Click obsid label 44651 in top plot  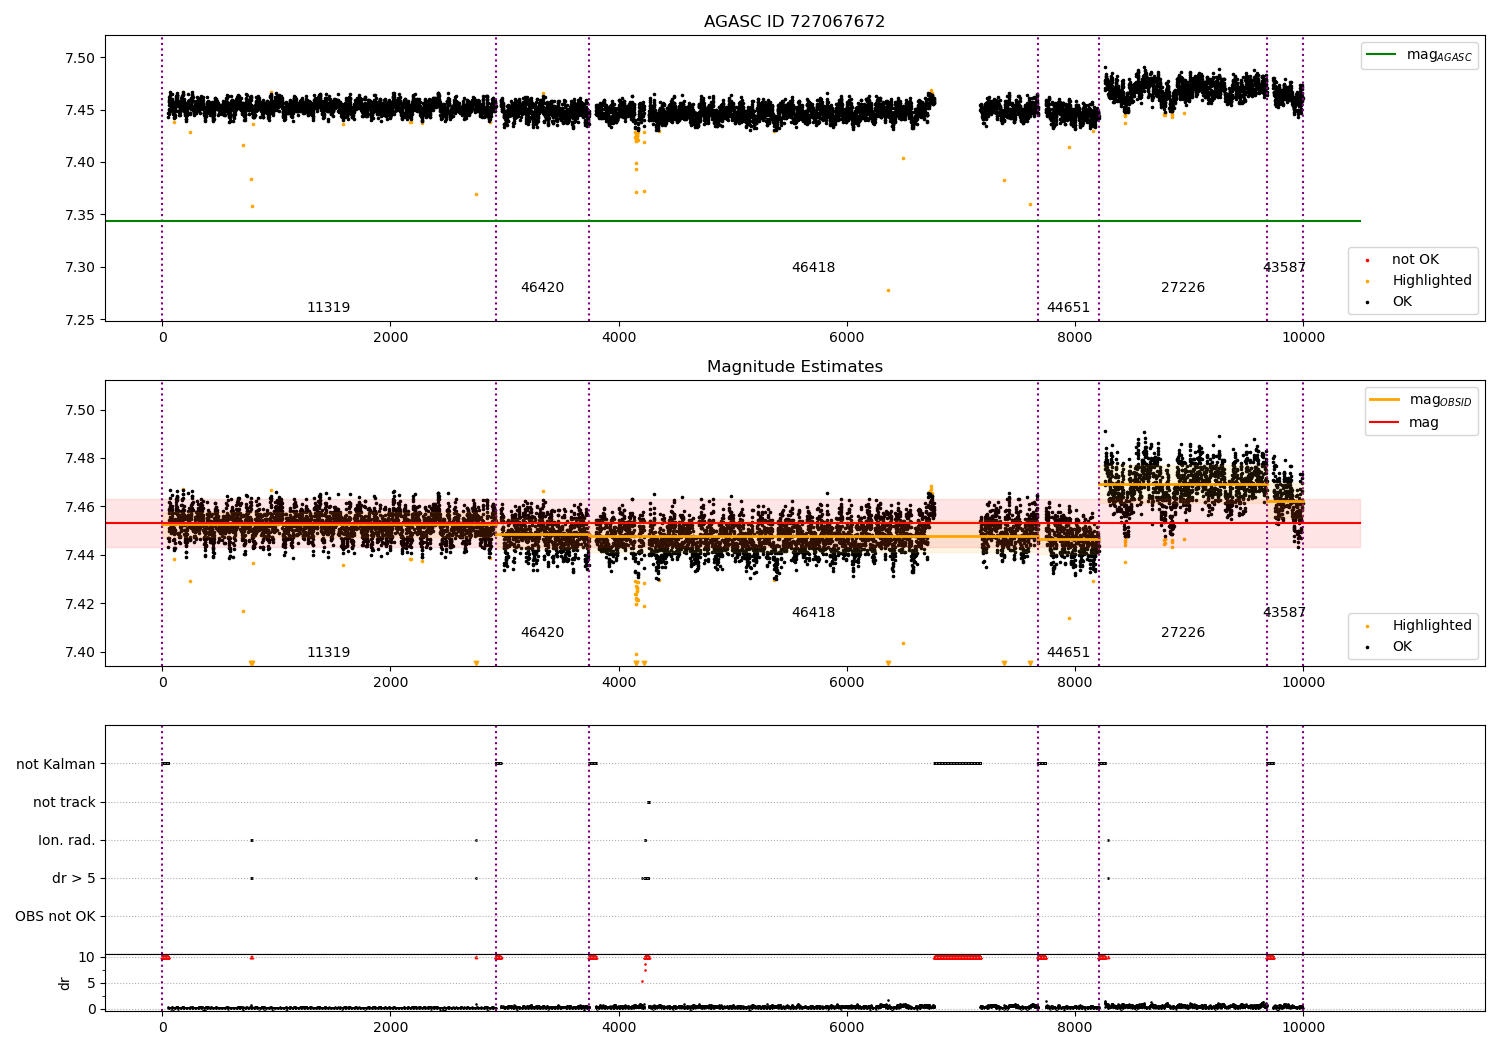[1068, 308]
